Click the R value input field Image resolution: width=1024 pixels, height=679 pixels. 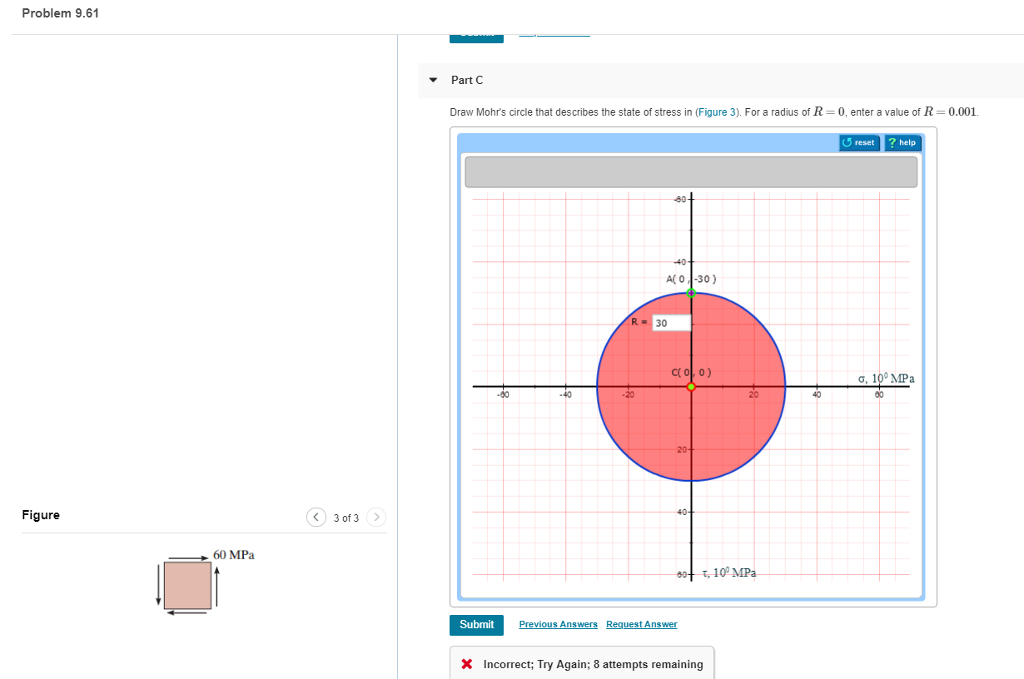[x=669, y=322]
